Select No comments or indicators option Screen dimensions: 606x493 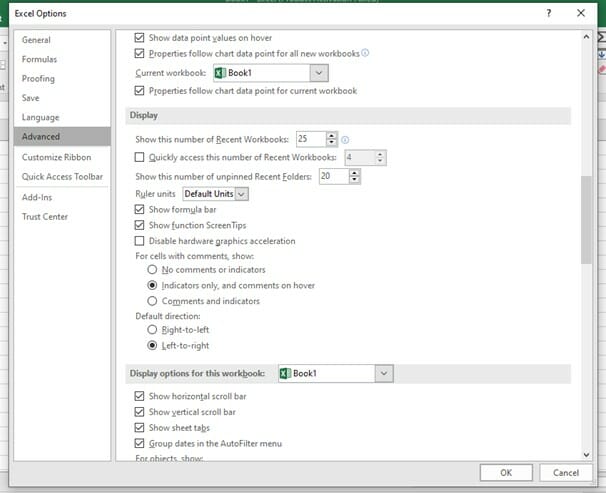click(152, 270)
